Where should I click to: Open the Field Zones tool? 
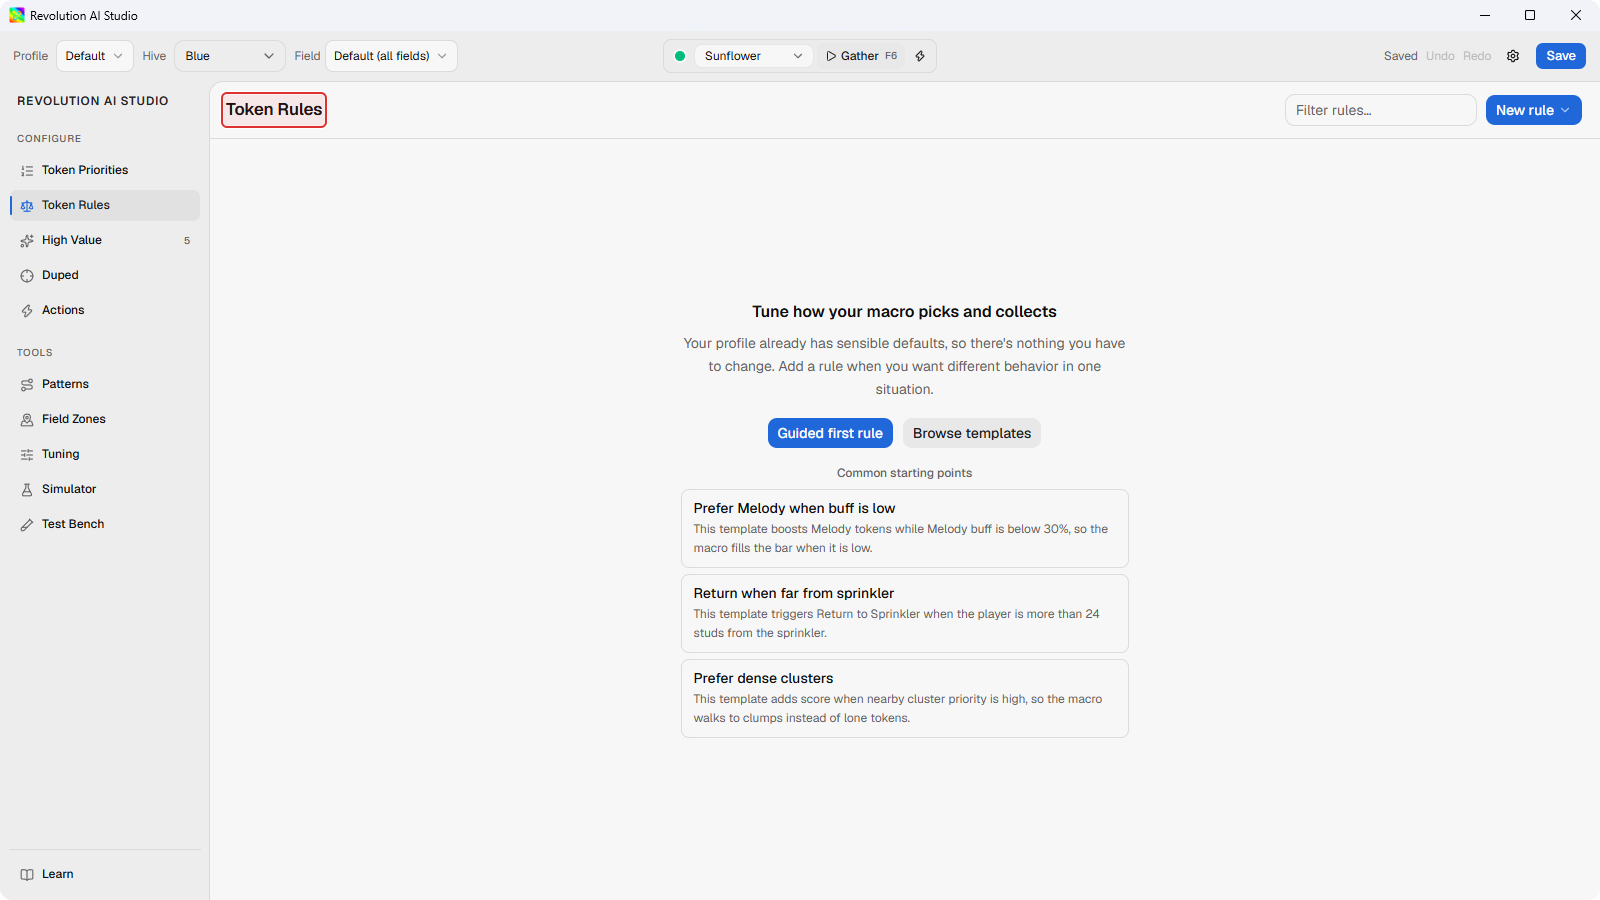click(x=105, y=419)
